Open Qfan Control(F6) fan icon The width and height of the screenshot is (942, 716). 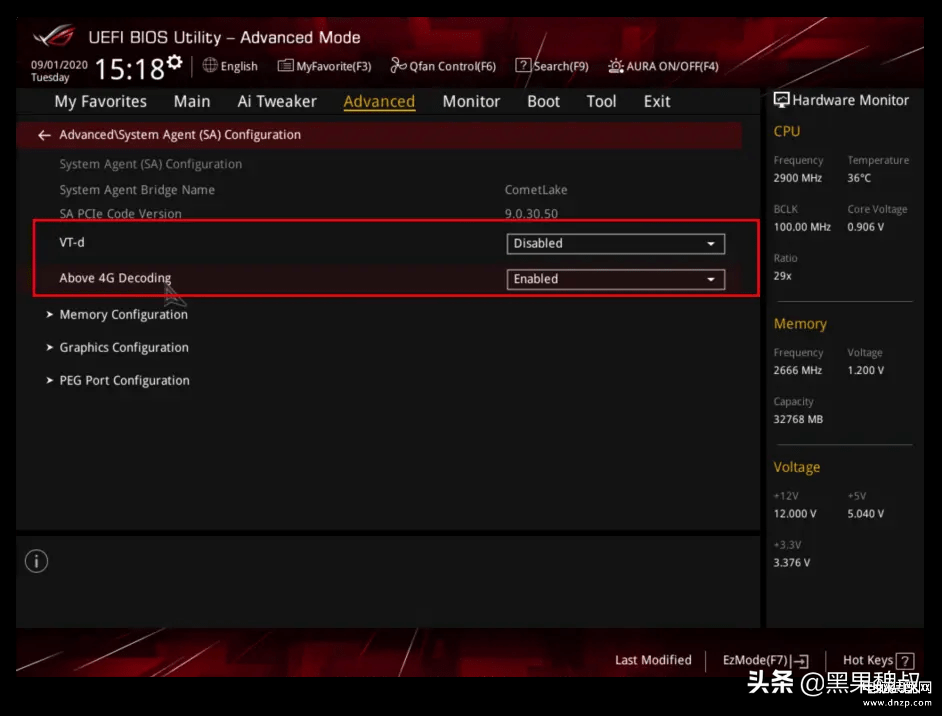coord(398,66)
